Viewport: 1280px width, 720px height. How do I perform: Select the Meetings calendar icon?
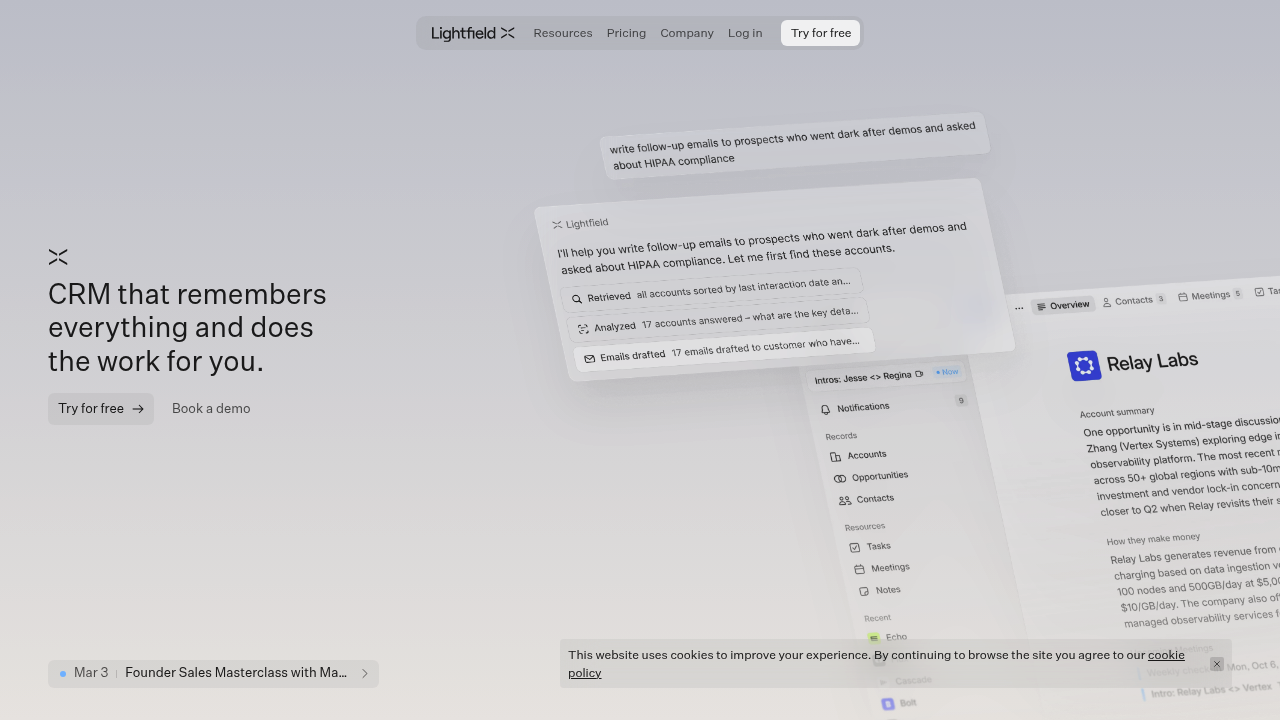(861, 567)
